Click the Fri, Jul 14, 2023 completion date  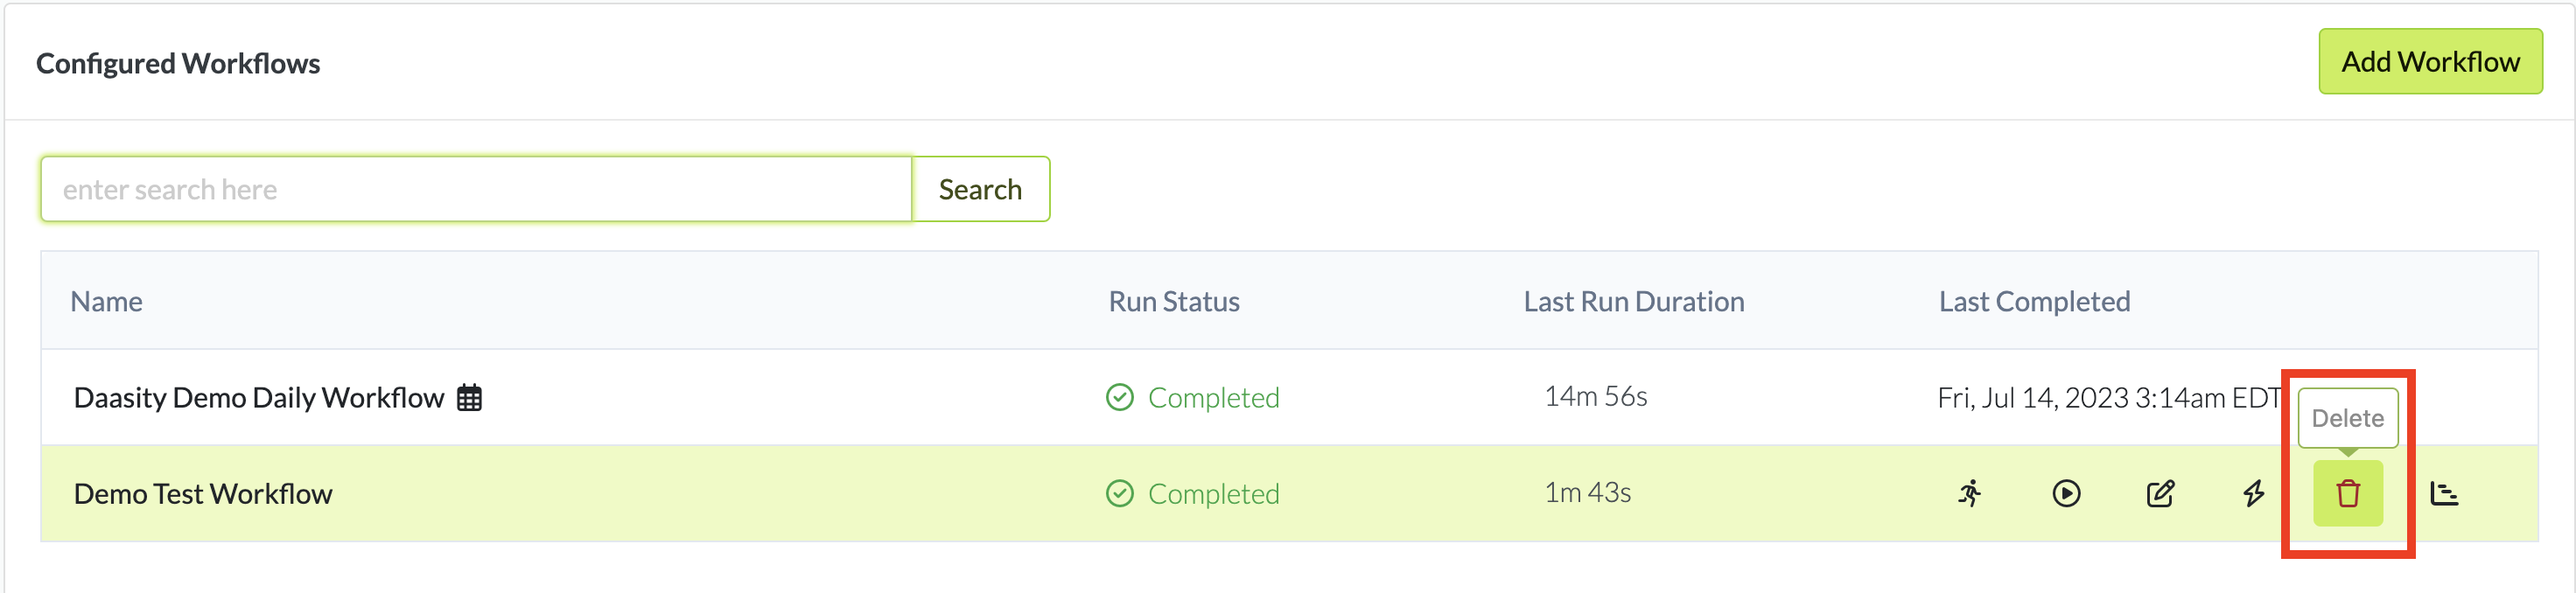(x=2108, y=398)
